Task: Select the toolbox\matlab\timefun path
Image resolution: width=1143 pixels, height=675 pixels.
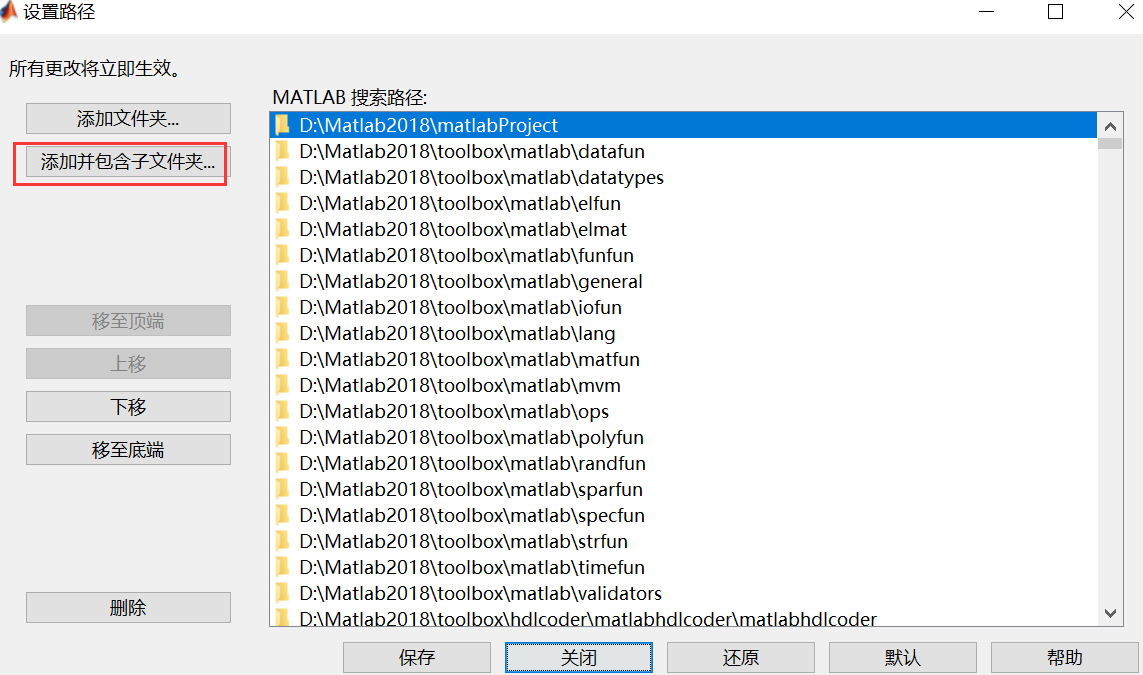Action: [683, 567]
